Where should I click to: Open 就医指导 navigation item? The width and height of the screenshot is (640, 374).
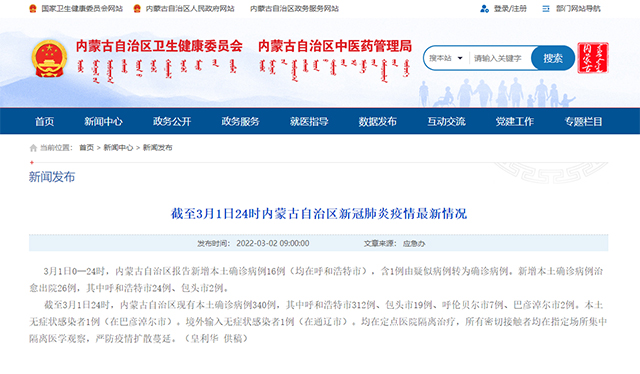(309, 121)
